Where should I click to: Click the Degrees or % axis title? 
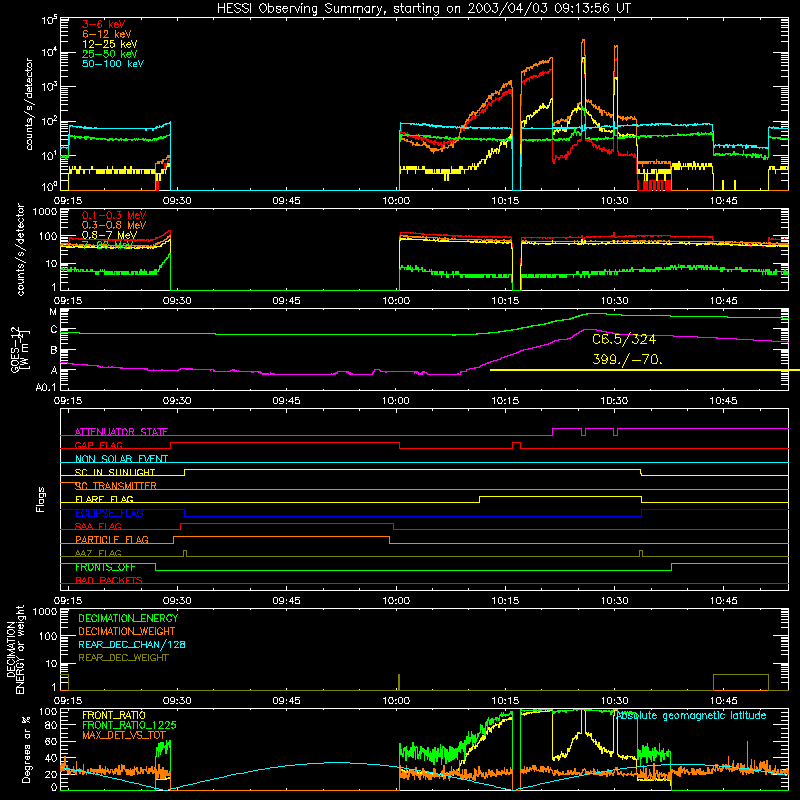pos(26,749)
